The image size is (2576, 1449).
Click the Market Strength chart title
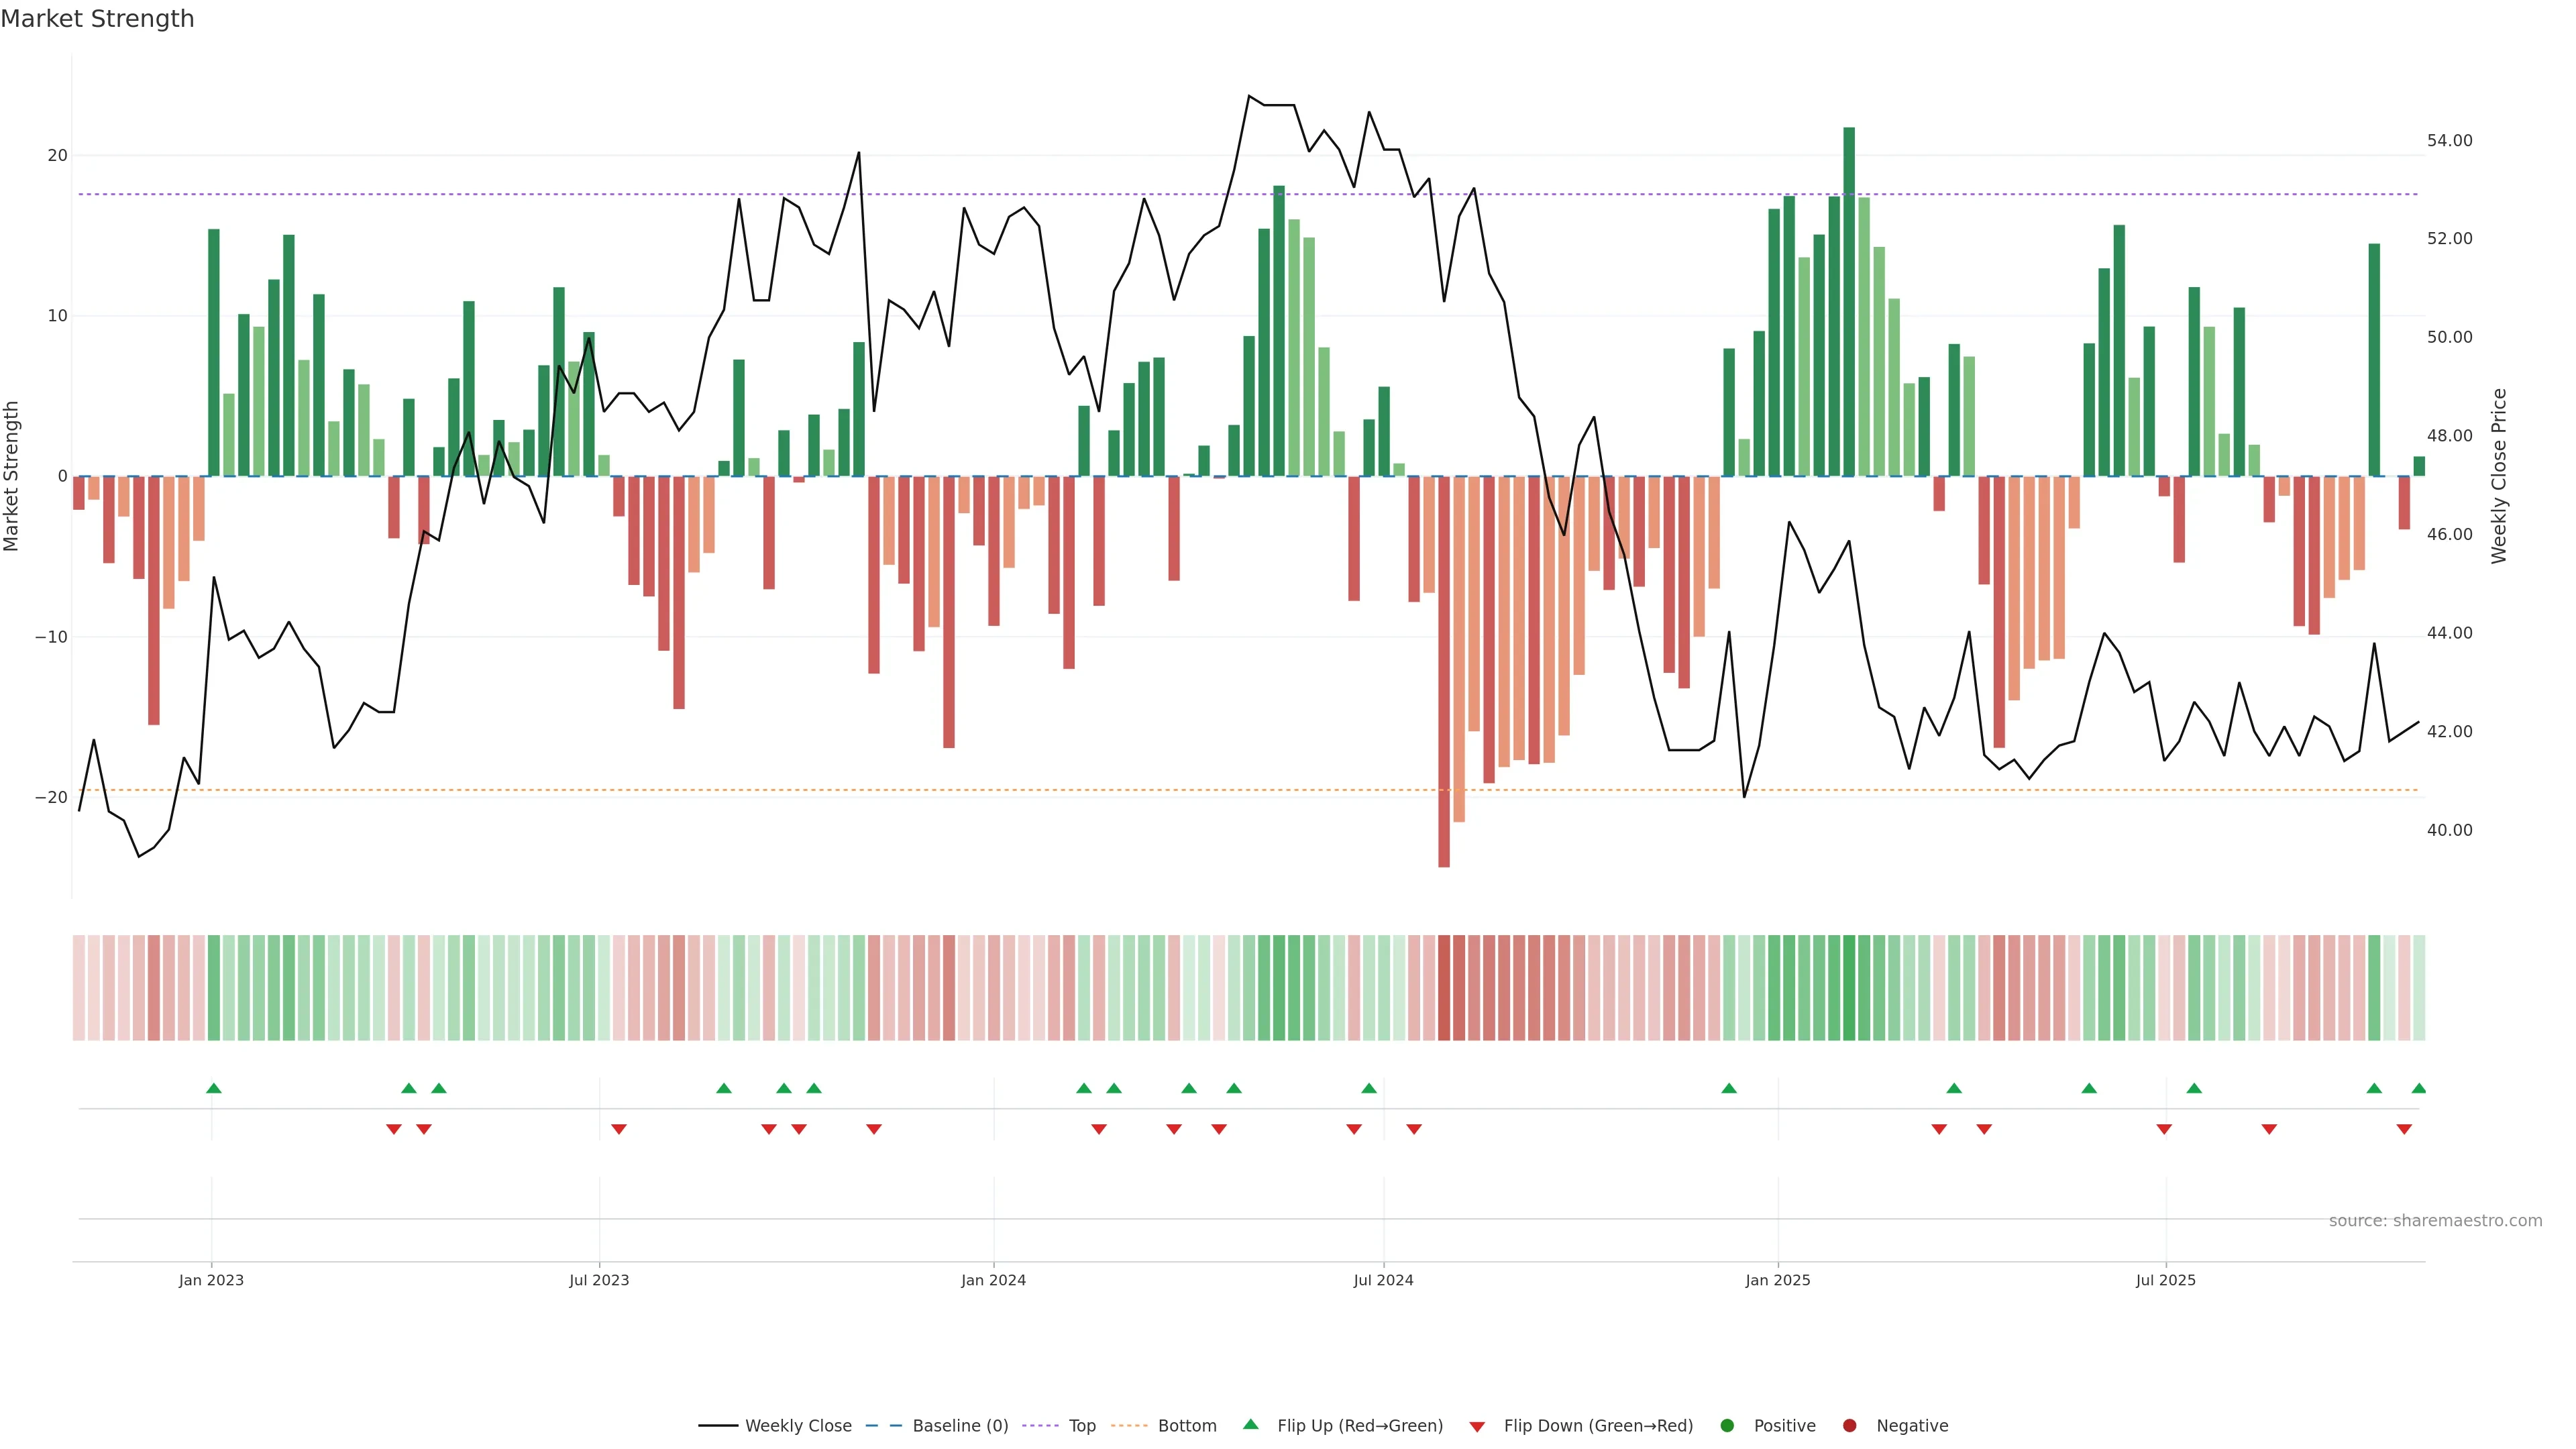tap(97, 18)
